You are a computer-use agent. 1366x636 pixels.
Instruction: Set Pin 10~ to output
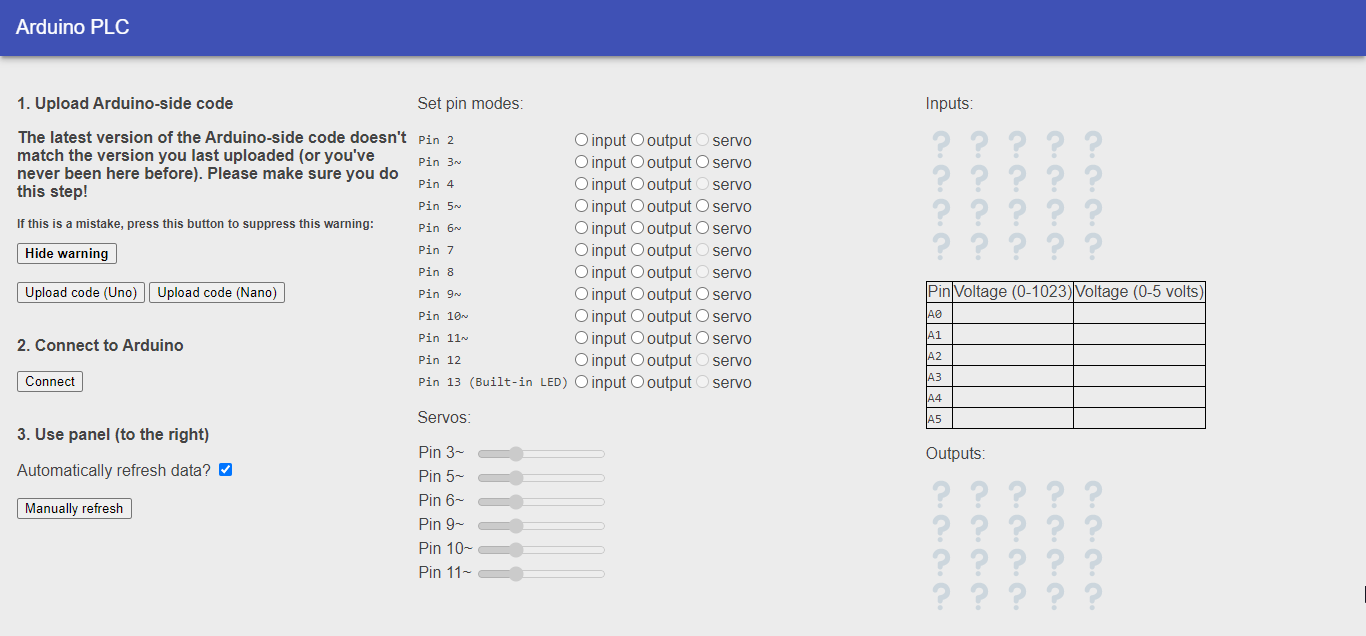(x=637, y=316)
